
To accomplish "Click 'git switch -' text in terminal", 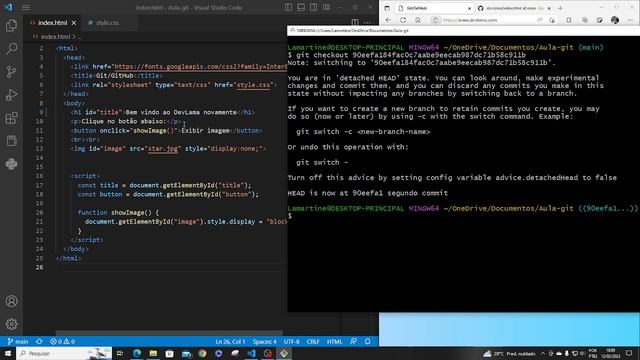I will point(322,162).
